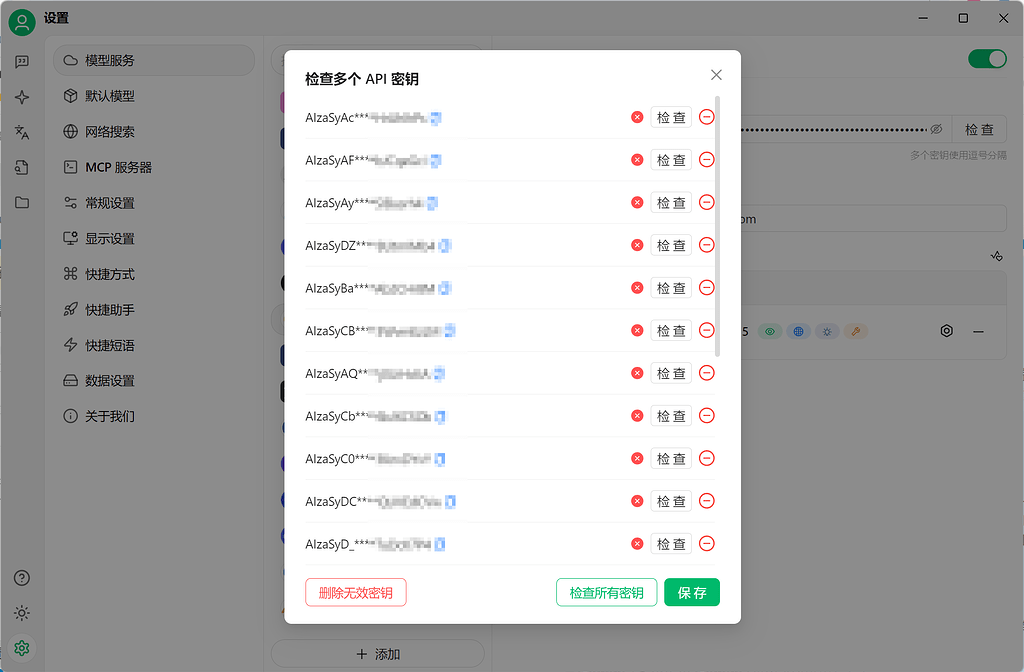Remove the AIzaSyBa key row
Viewport: 1024px width, 672px height.
(707, 287)
